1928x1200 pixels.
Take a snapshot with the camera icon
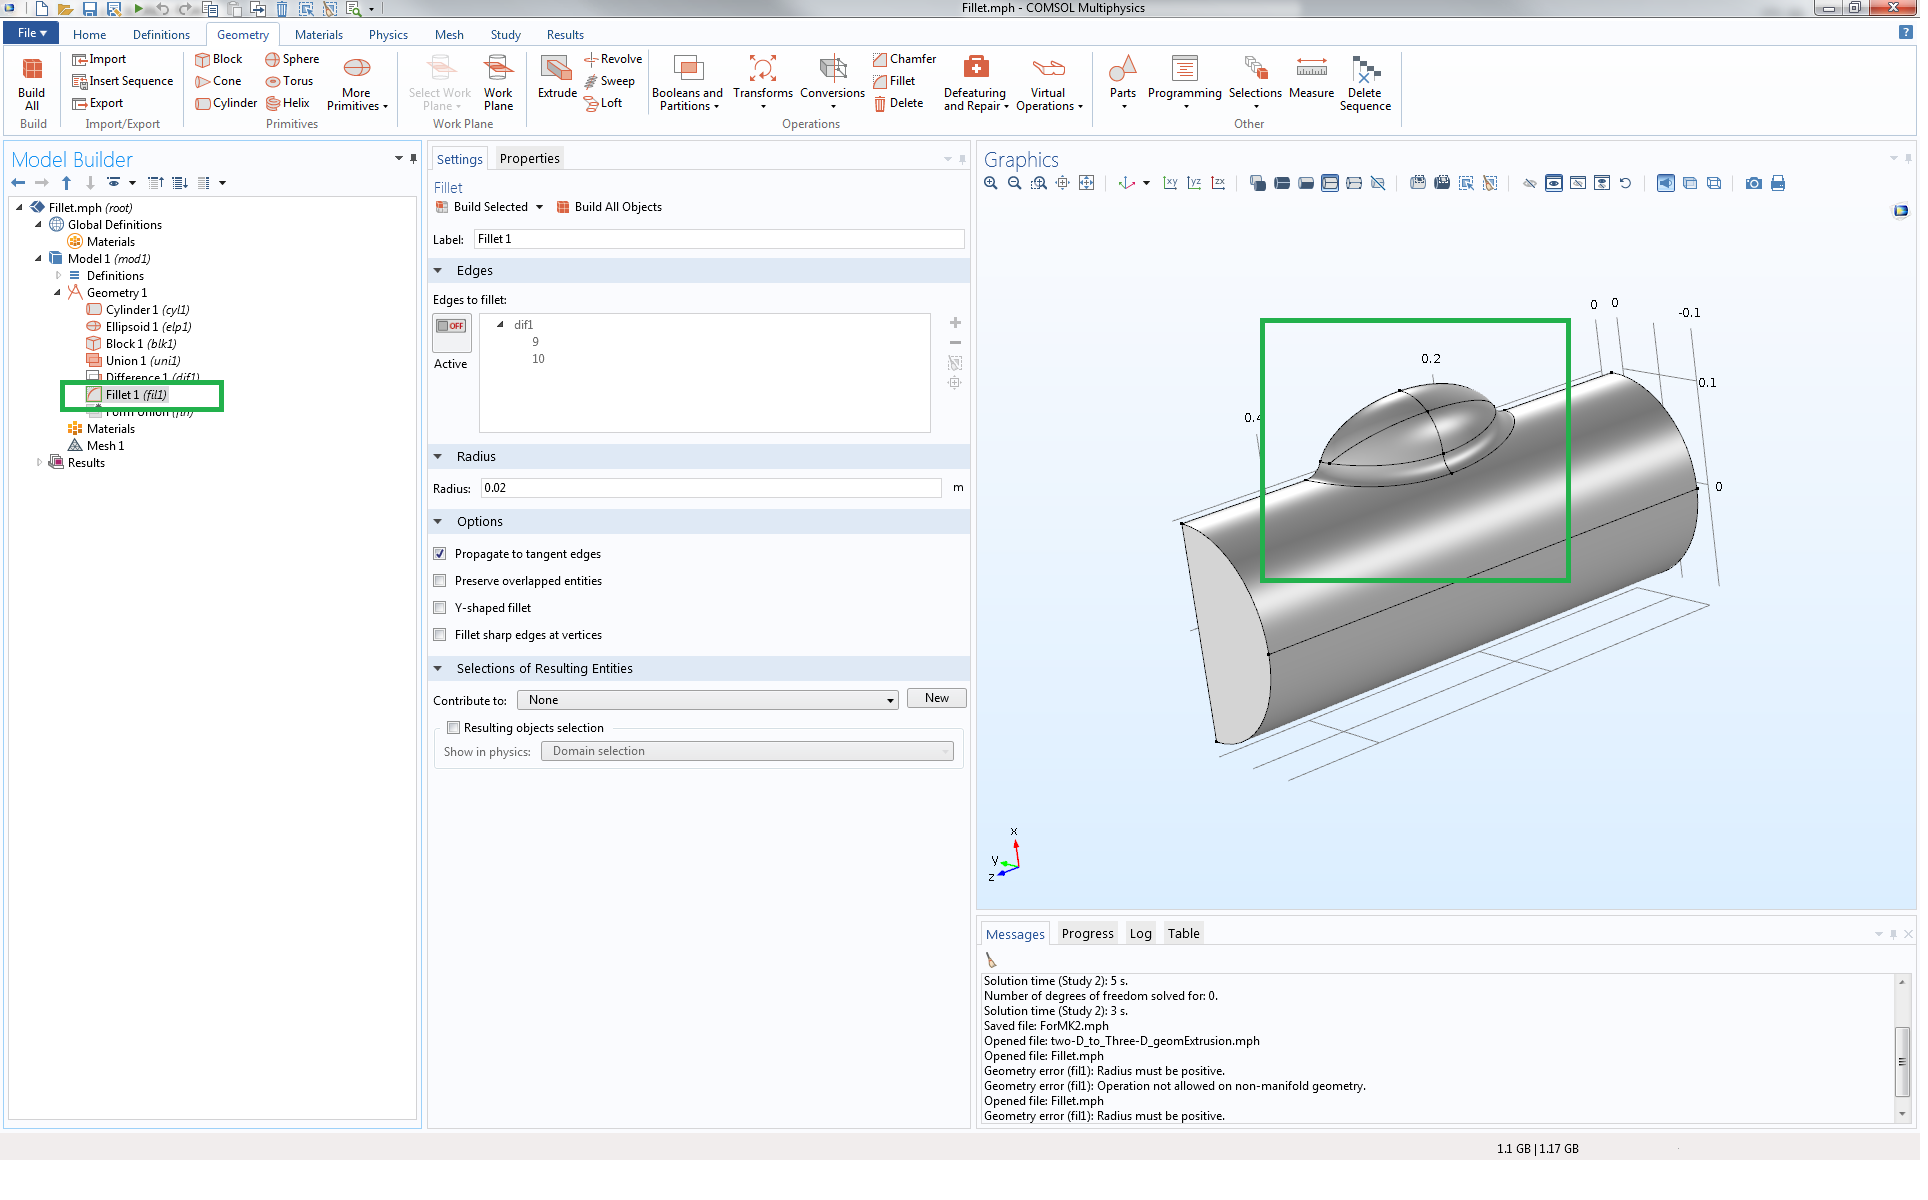pyautogui.click(x=1754, y=183)
